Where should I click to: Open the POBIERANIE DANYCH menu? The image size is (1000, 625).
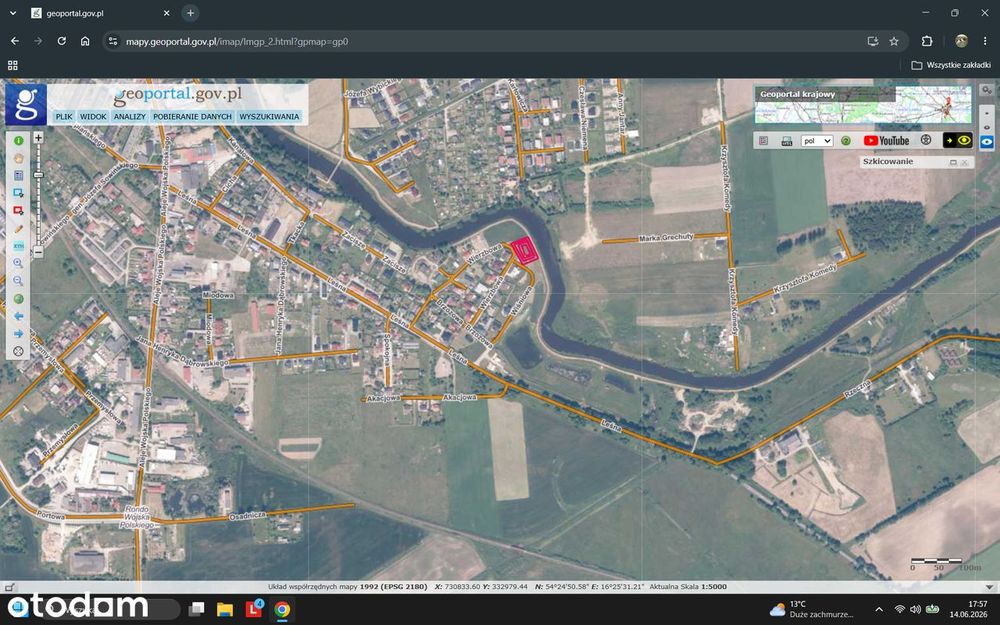[193, 117]
